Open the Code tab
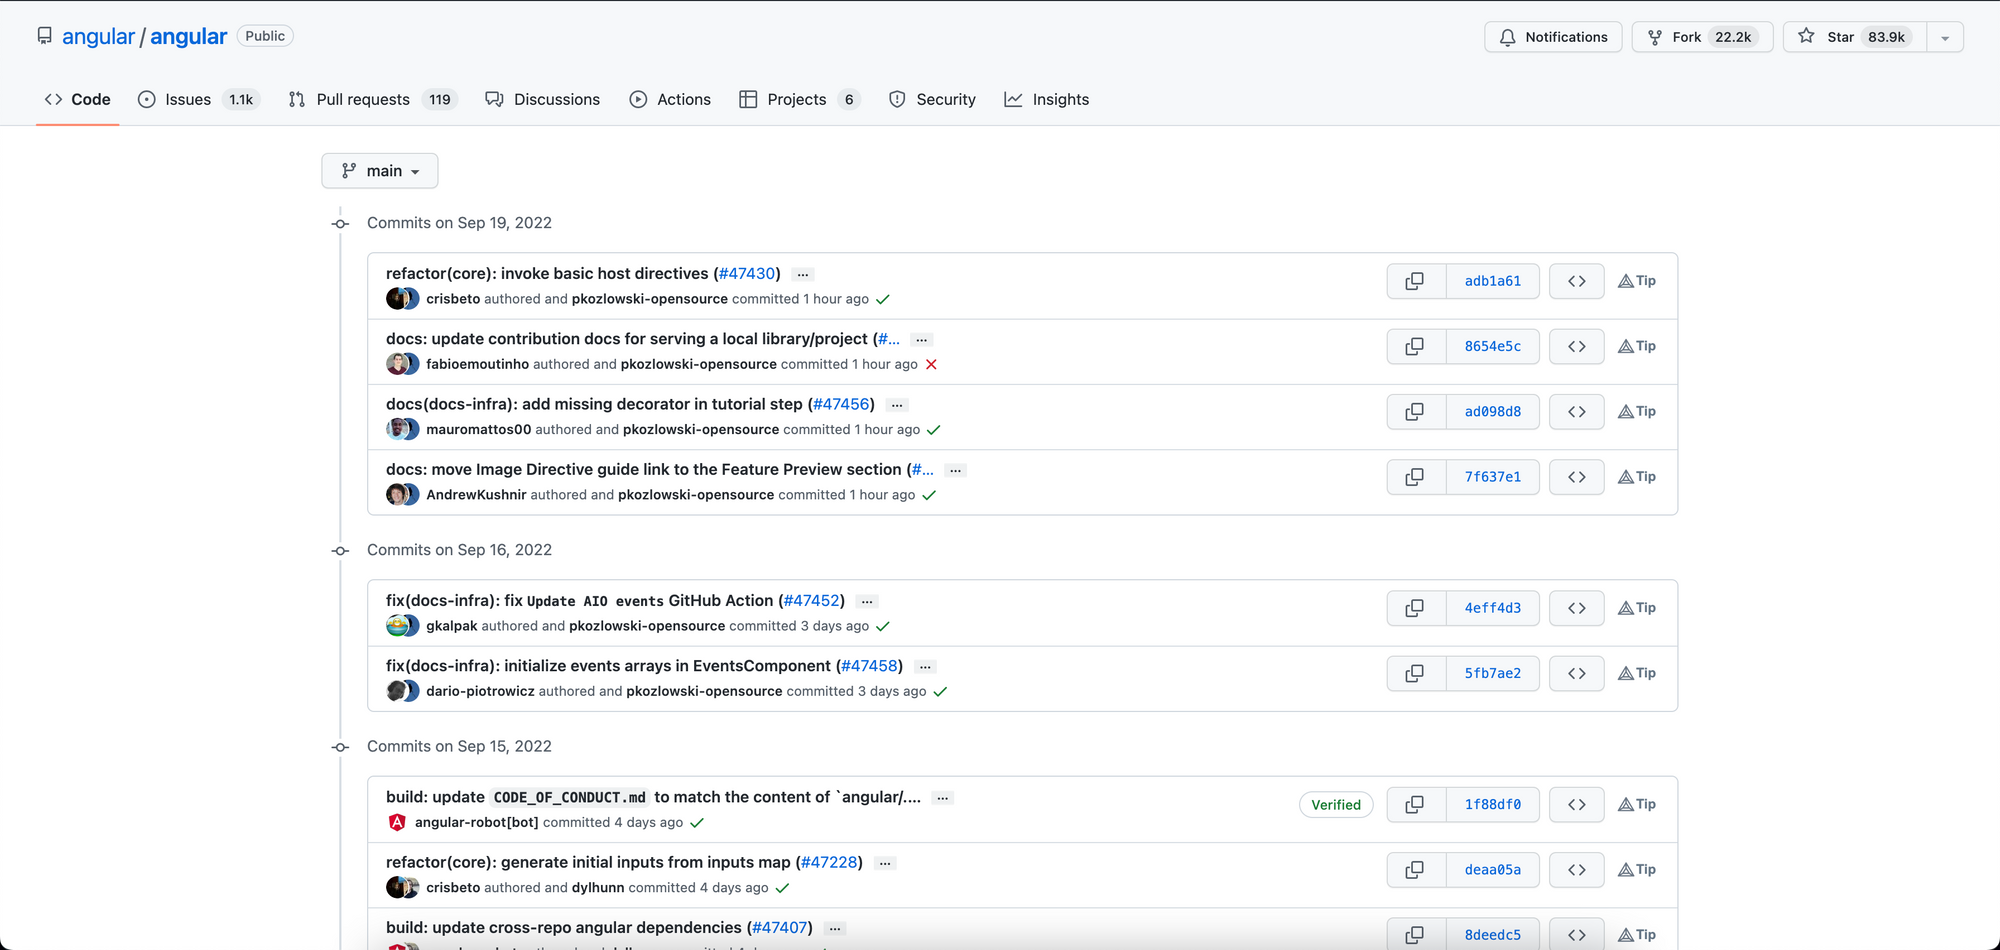2000x950 pixels. coord(78,99)
